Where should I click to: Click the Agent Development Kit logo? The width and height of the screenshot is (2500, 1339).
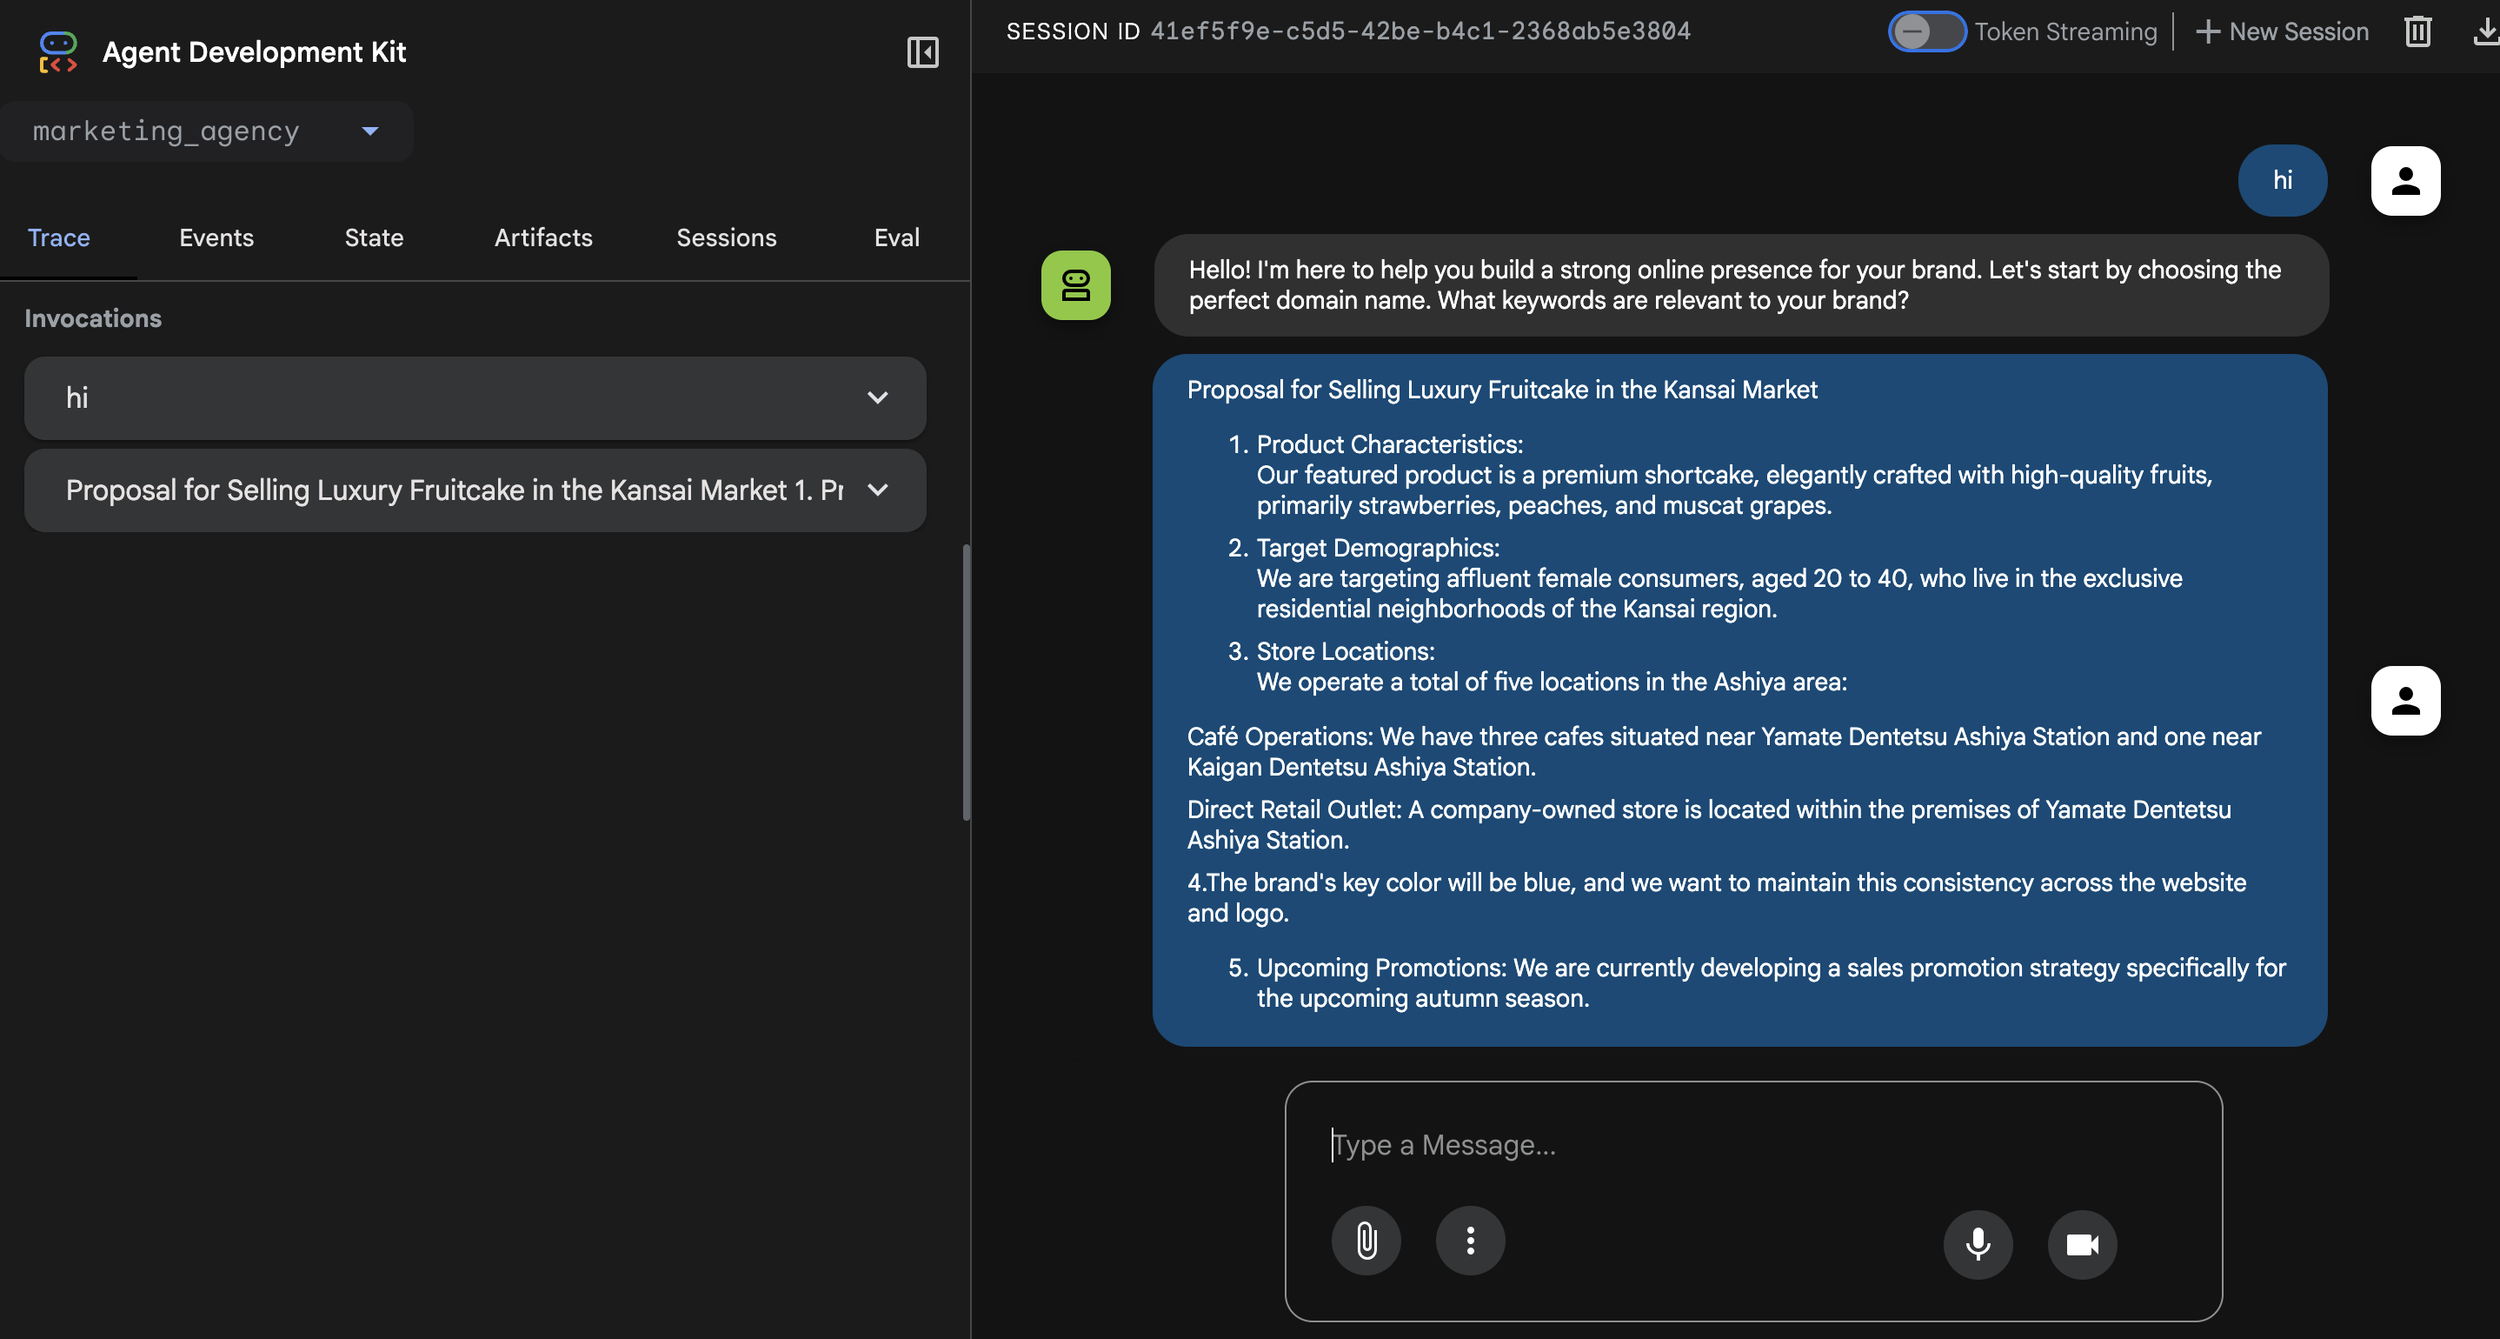[58, 52]
